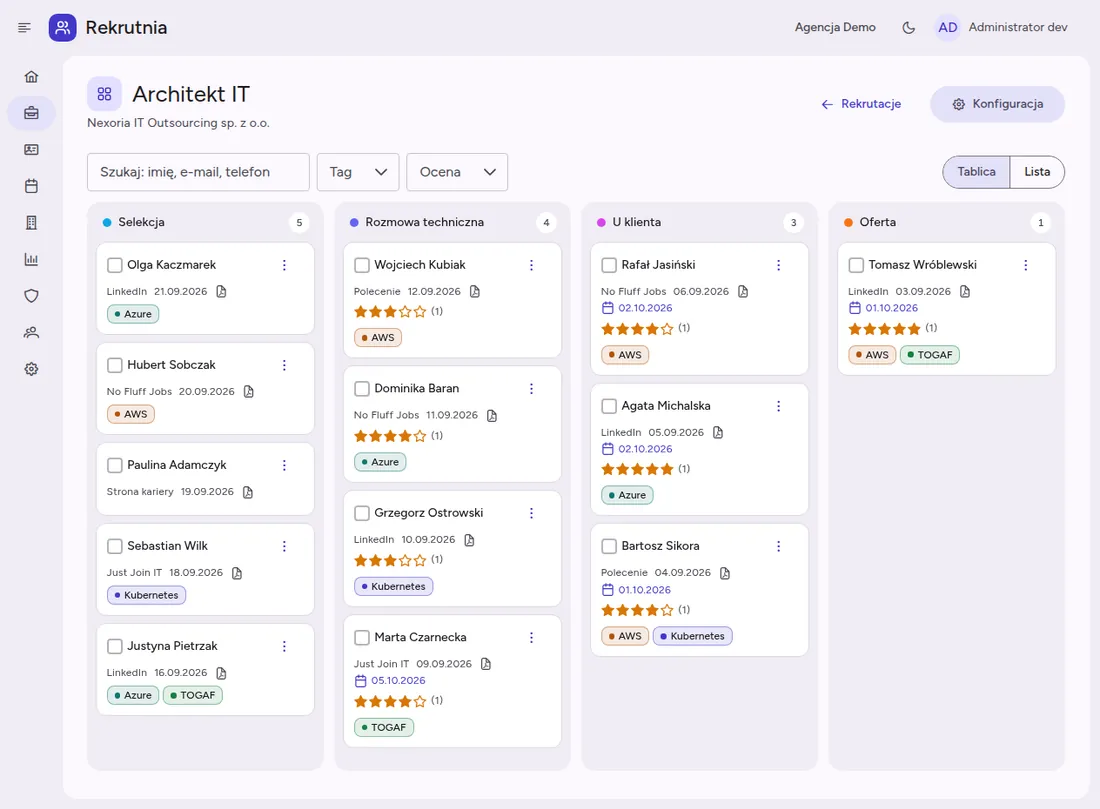Check the Olga Kaczmarek card checkbox
The height and width of the screenshot is (809, 1100).
tap(114, 265)
